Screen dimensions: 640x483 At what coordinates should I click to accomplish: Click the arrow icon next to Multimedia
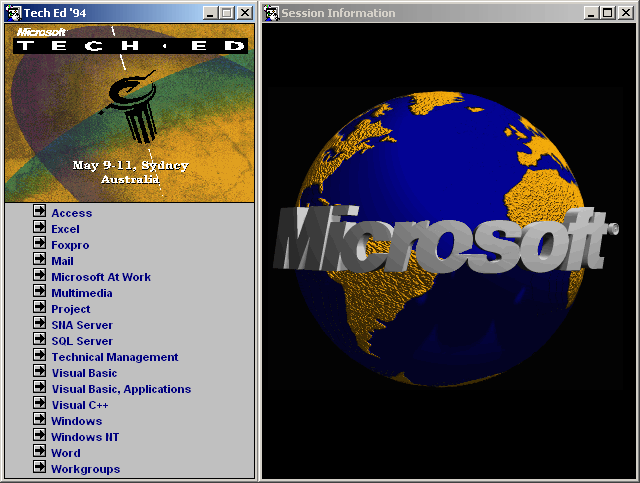point(39,292)
